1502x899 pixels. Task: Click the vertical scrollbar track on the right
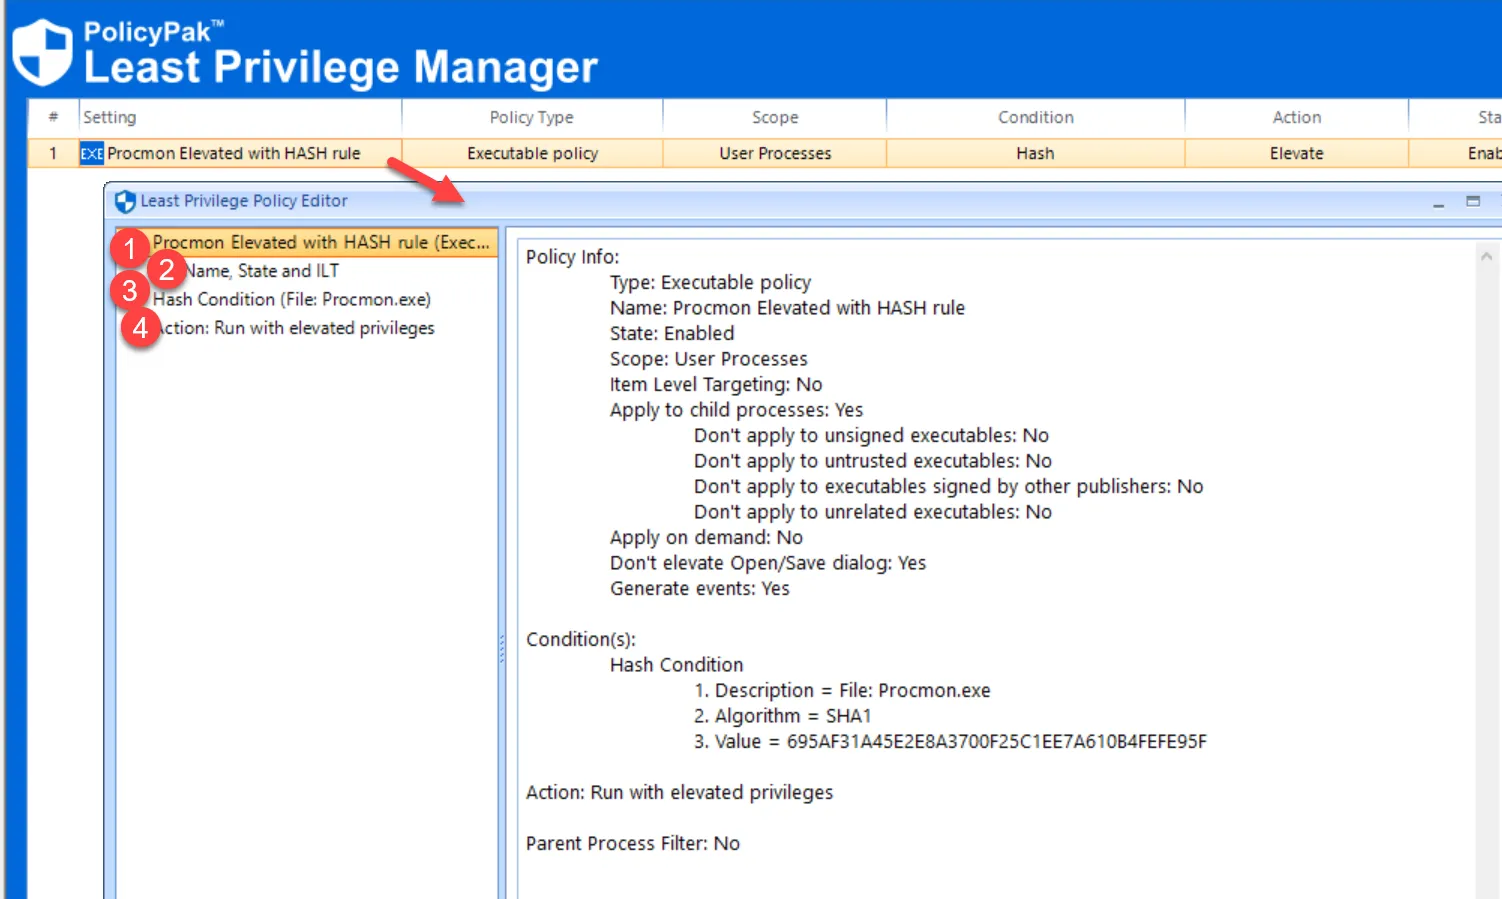1487,550
